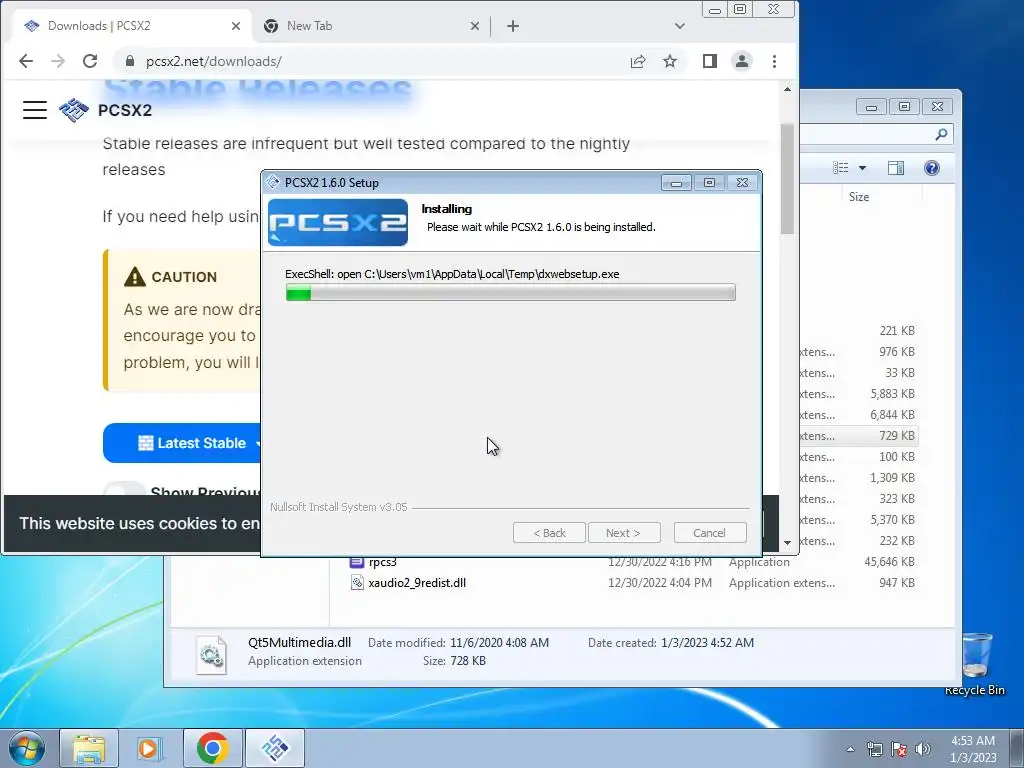This screenshot has height=768, width=1024.
Task: Toggle the Explorer preview pane icon
Action: point(896,168)
